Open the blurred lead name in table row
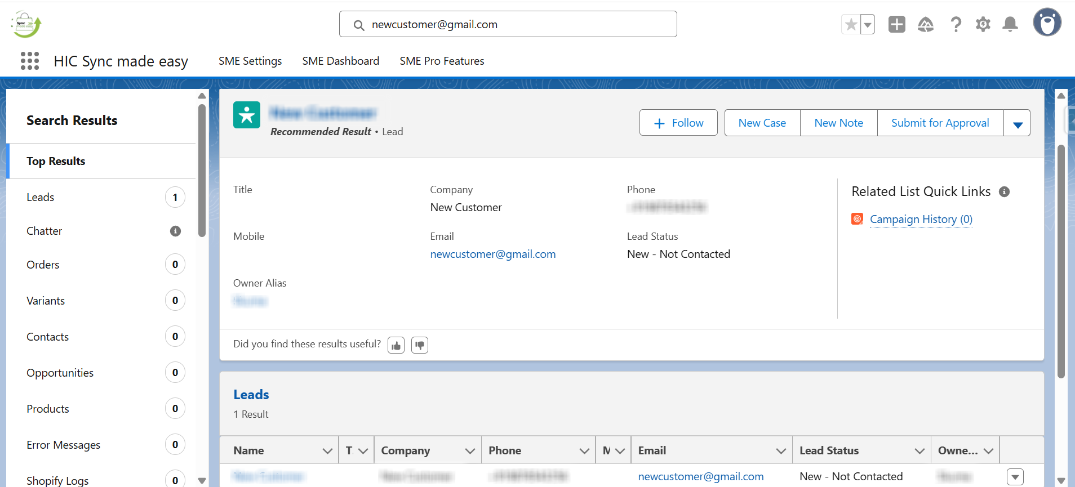The width and height of the screenshot is (1075, 487). click(x=269, y=476)
